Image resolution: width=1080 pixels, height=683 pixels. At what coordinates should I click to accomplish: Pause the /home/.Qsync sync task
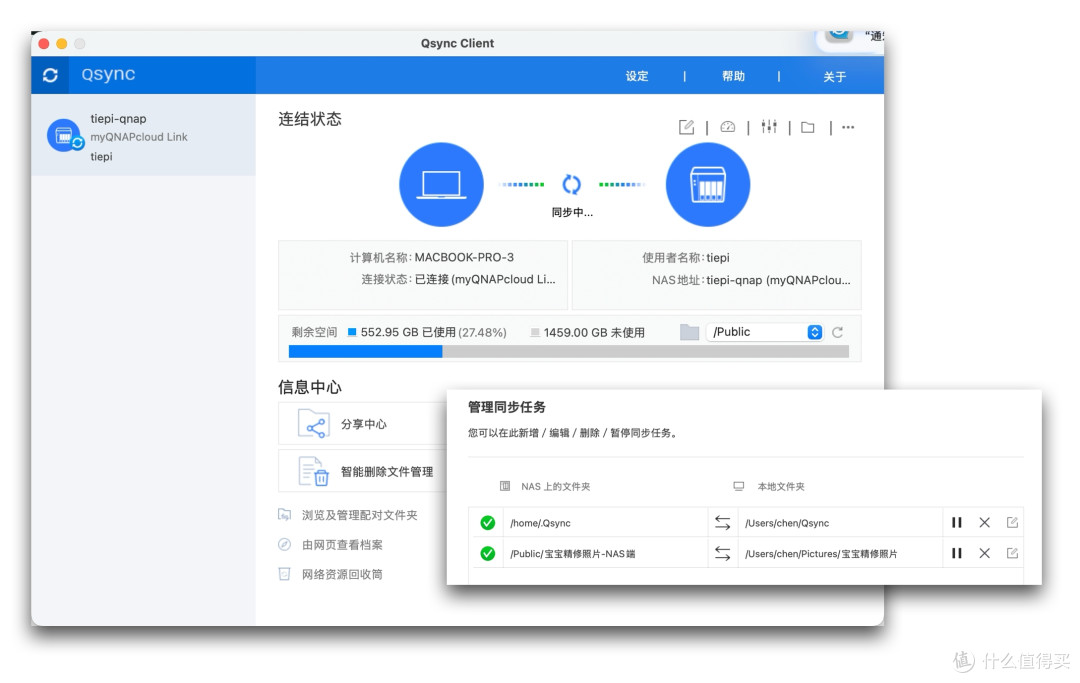(x=956, y=523)
